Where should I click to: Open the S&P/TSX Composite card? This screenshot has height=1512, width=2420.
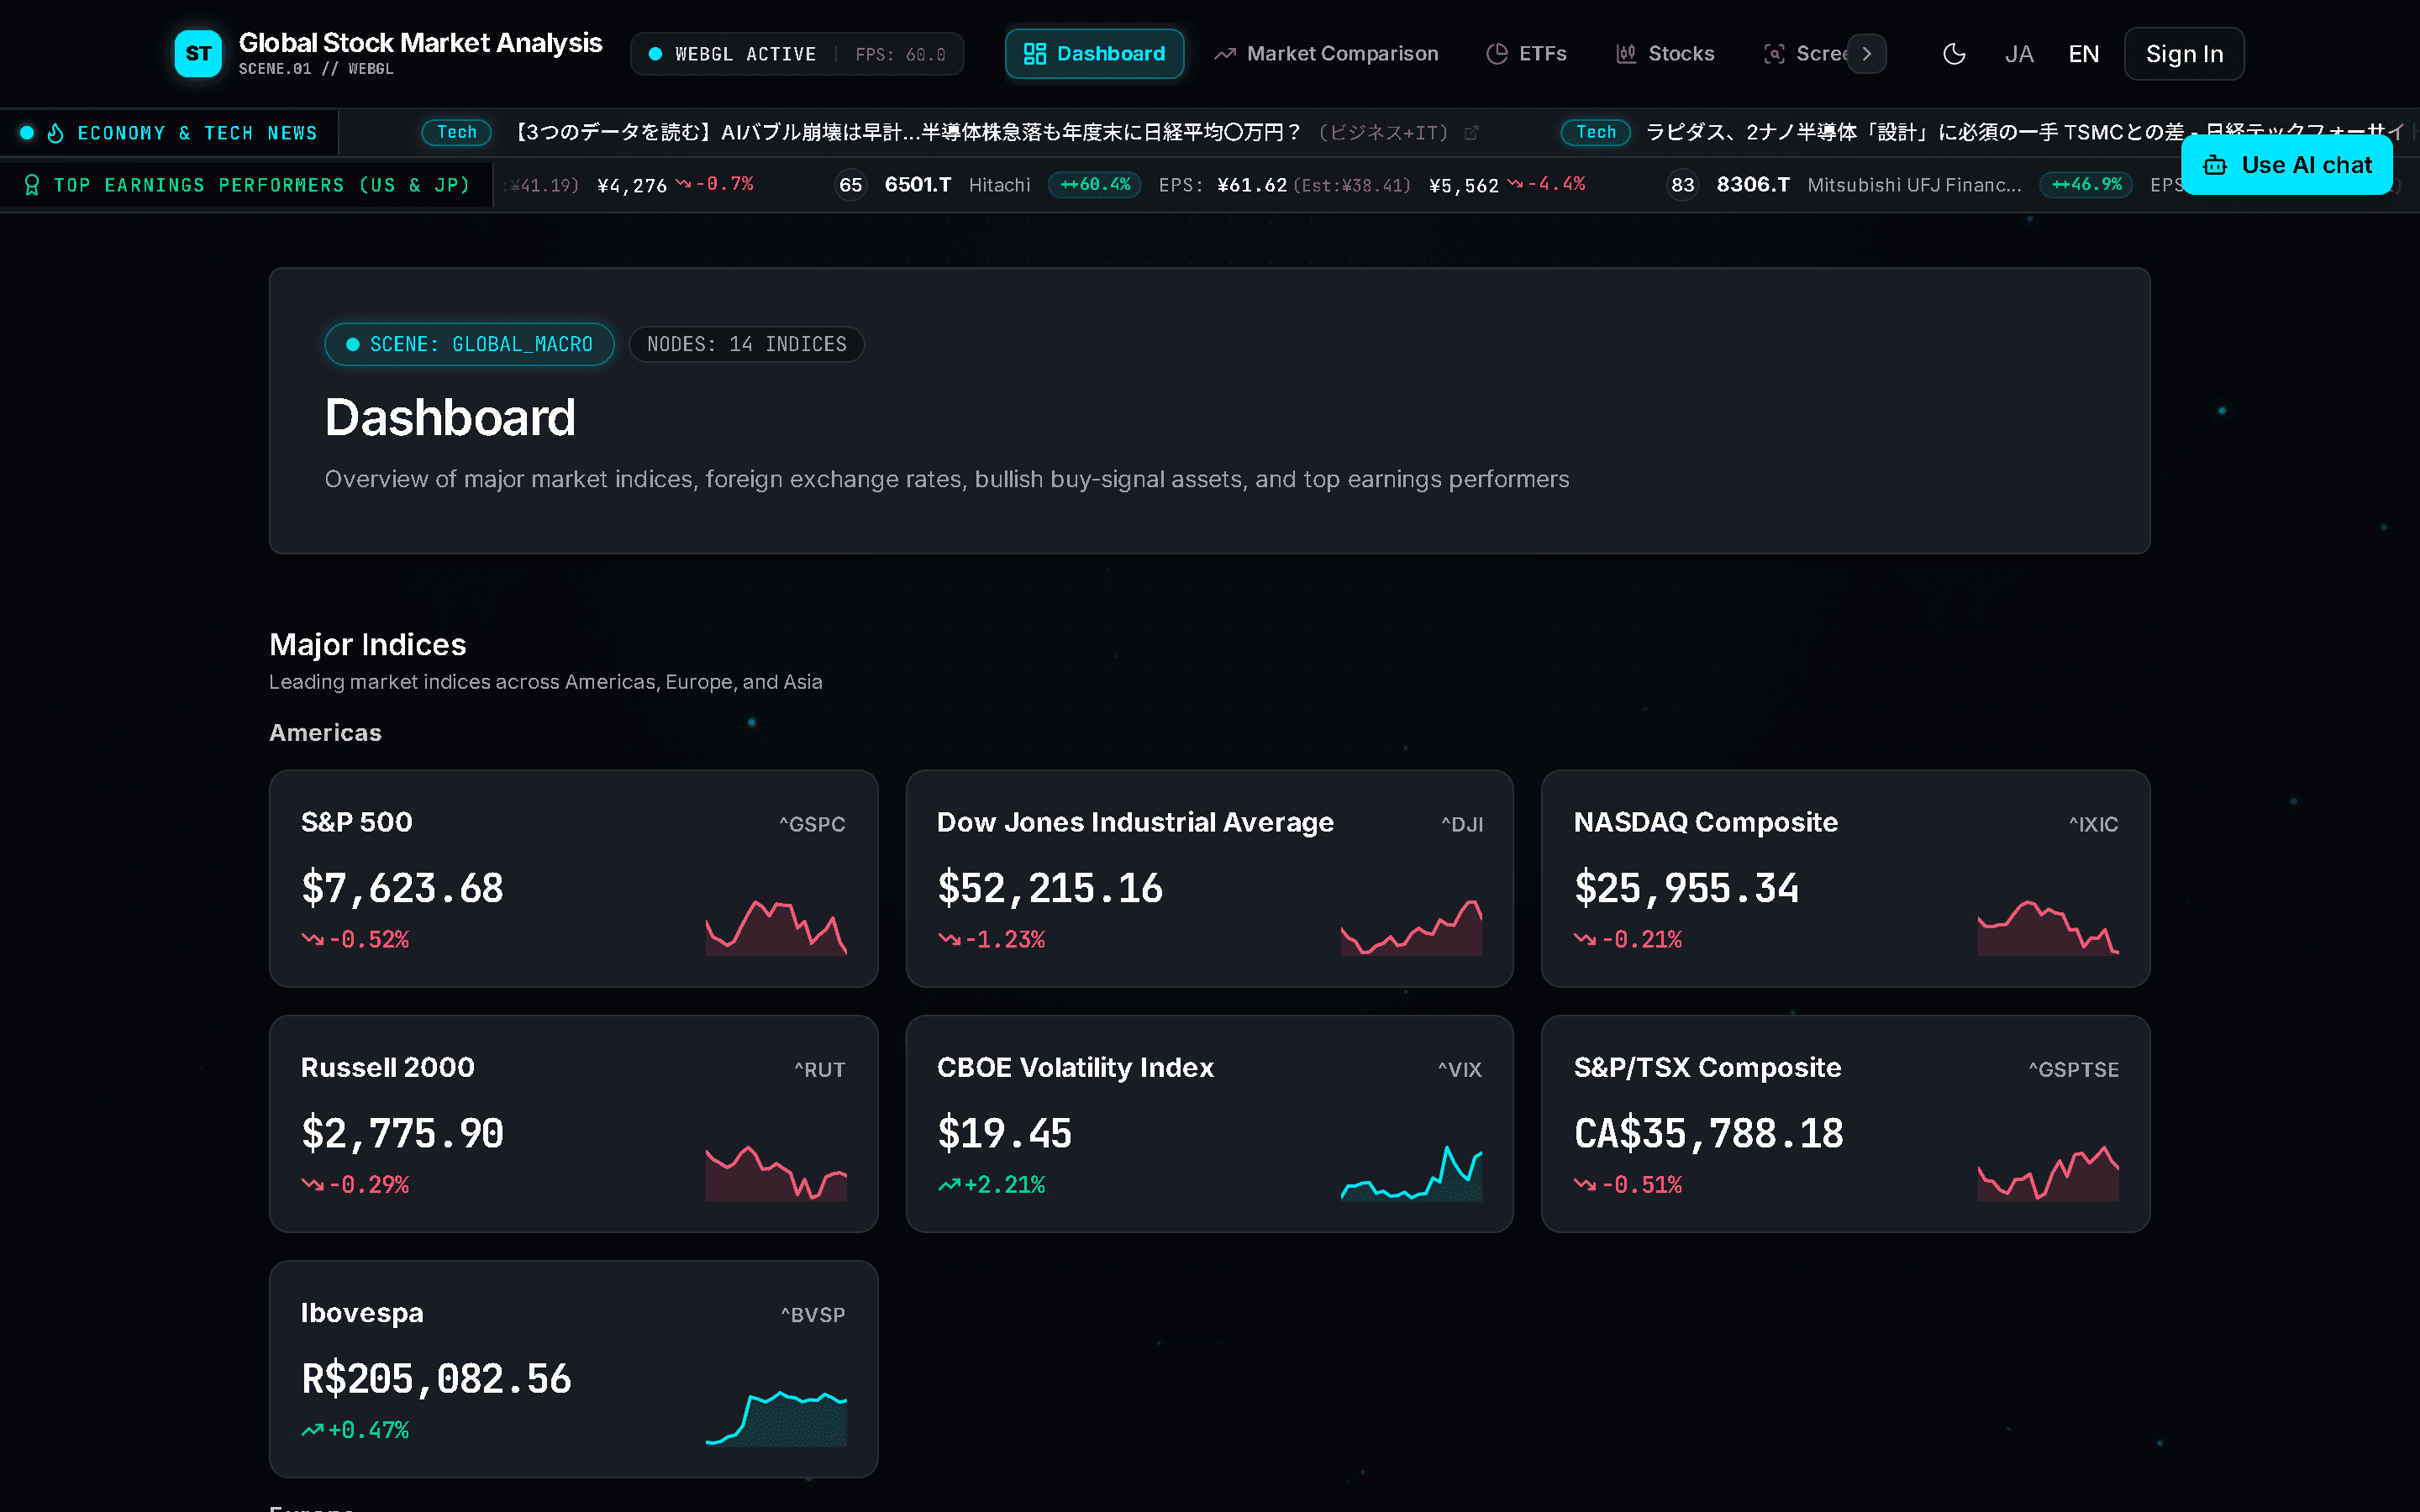1845,1124
